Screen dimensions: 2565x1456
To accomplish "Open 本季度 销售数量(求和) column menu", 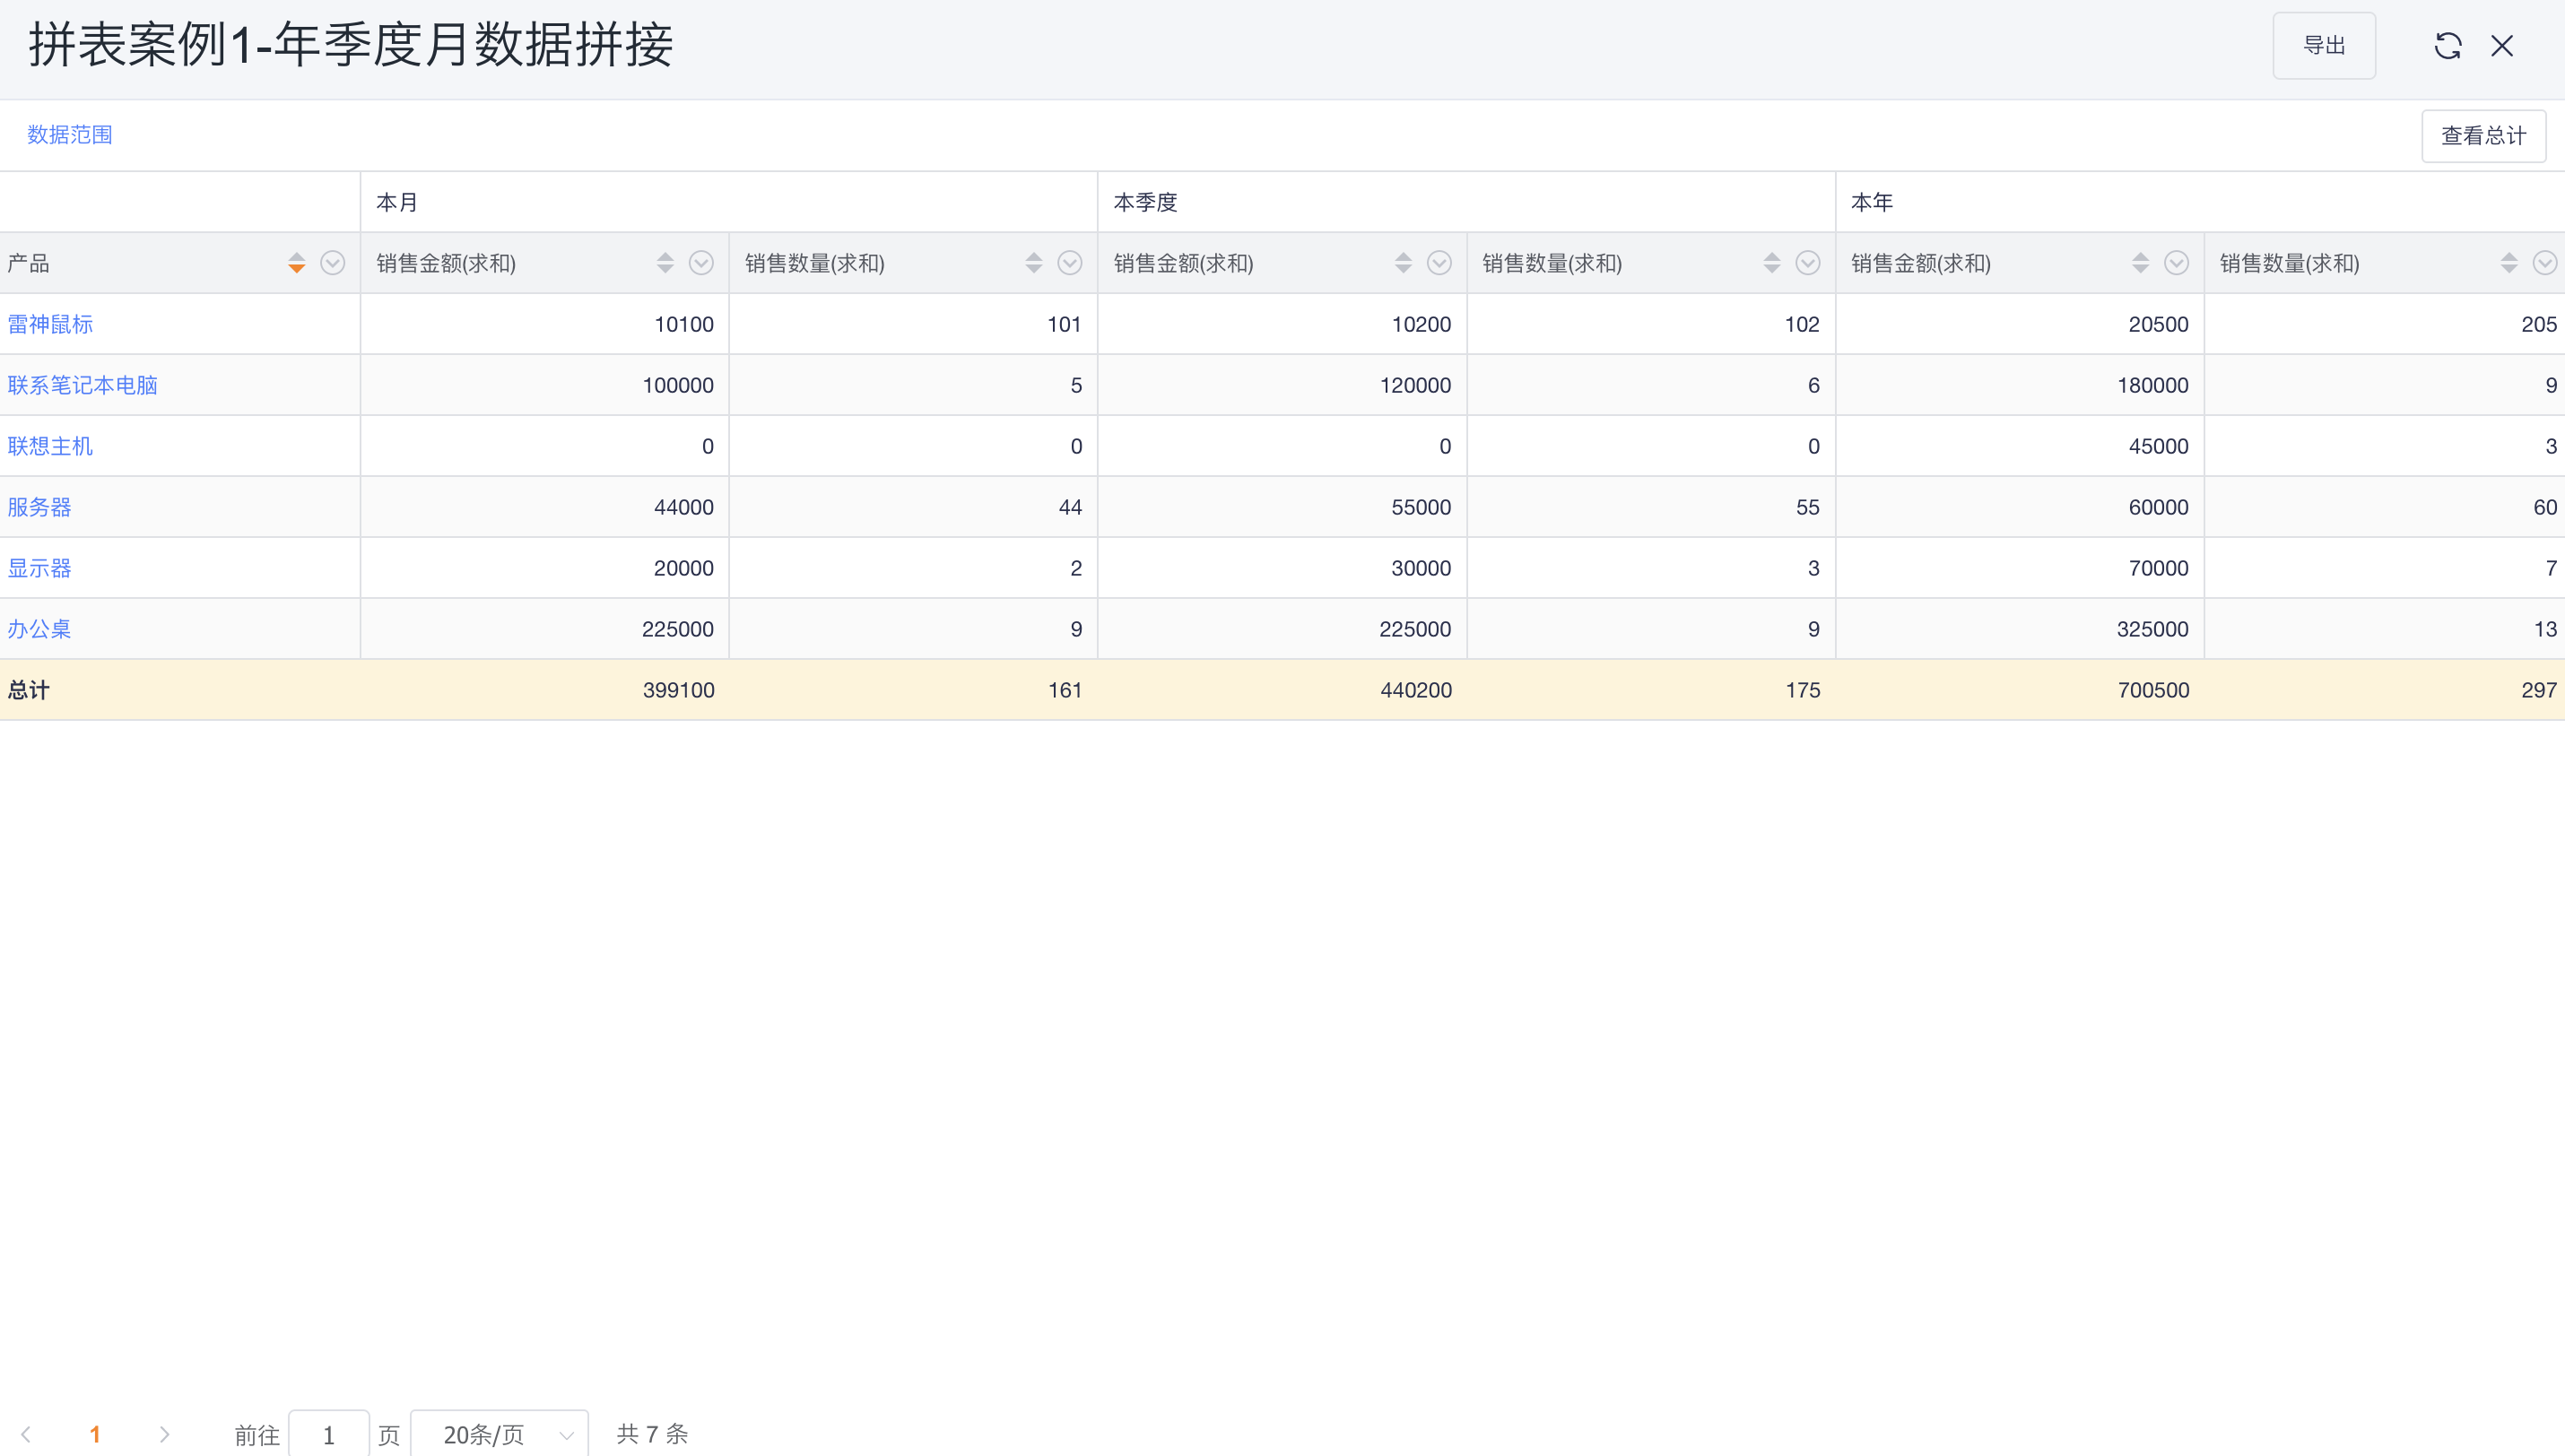I will (x=1808, y=263).
